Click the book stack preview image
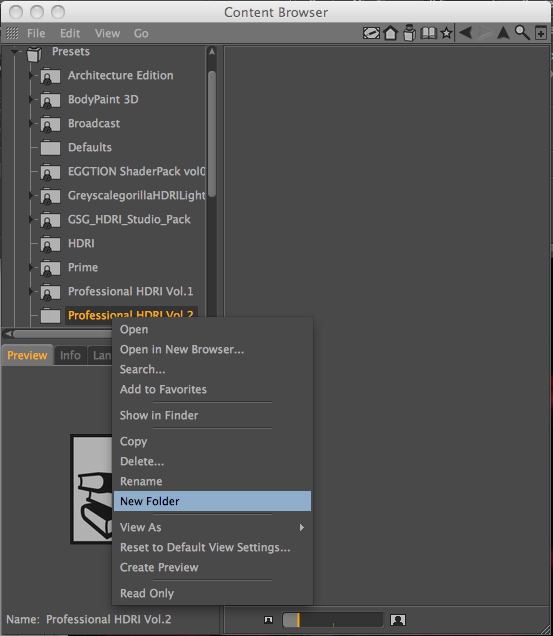This screenshot has height=636, width=553. [x=92, y=489]
